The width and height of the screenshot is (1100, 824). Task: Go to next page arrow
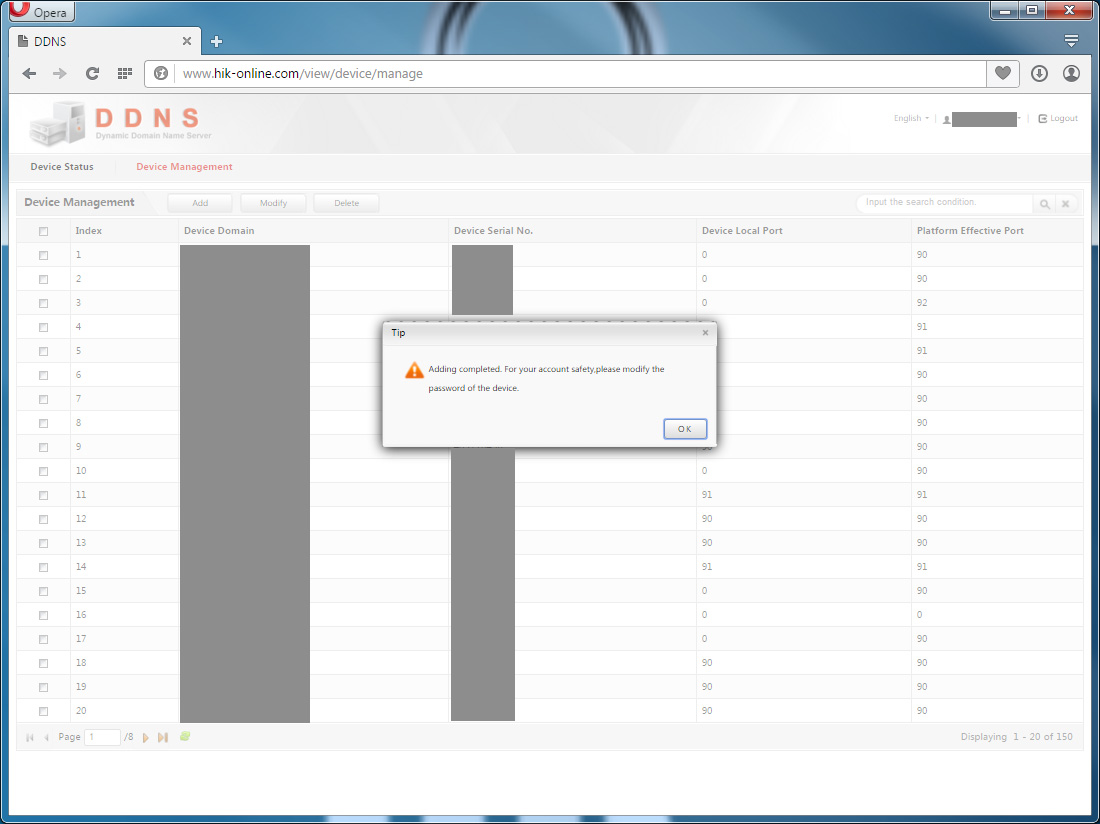(x=146, y=738)
